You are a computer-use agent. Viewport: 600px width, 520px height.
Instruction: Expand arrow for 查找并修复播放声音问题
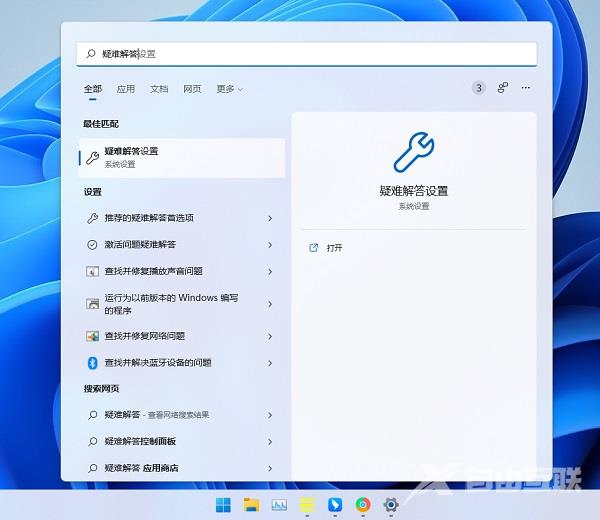(x=270, y=272)
